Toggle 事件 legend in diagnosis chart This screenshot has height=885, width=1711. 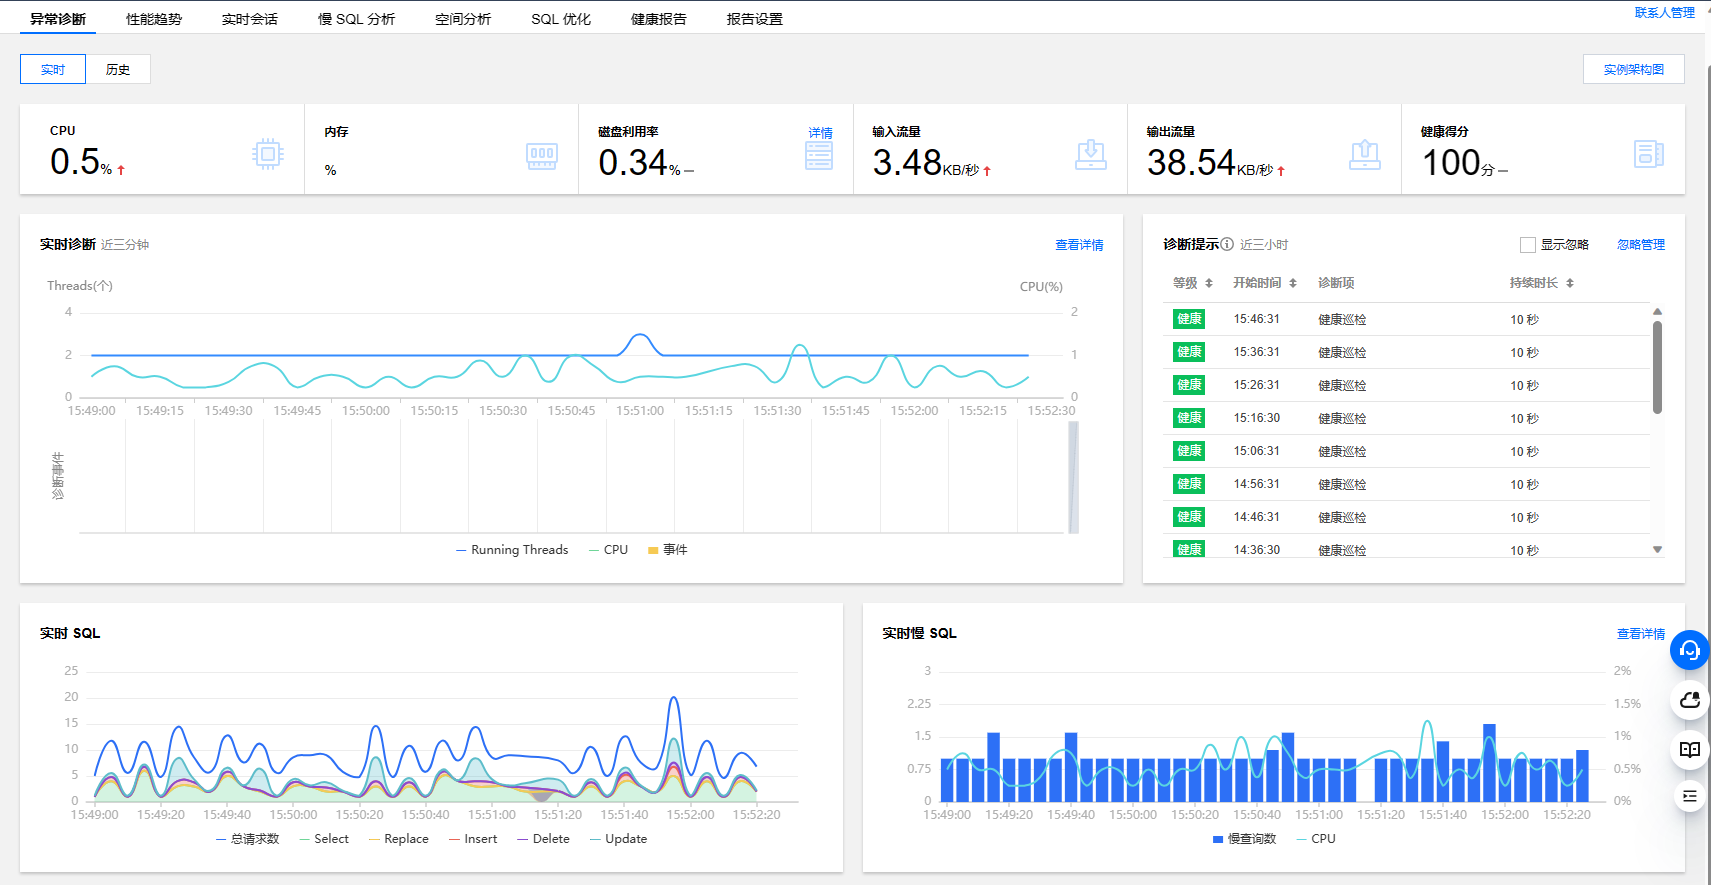[x=668, y=550]
